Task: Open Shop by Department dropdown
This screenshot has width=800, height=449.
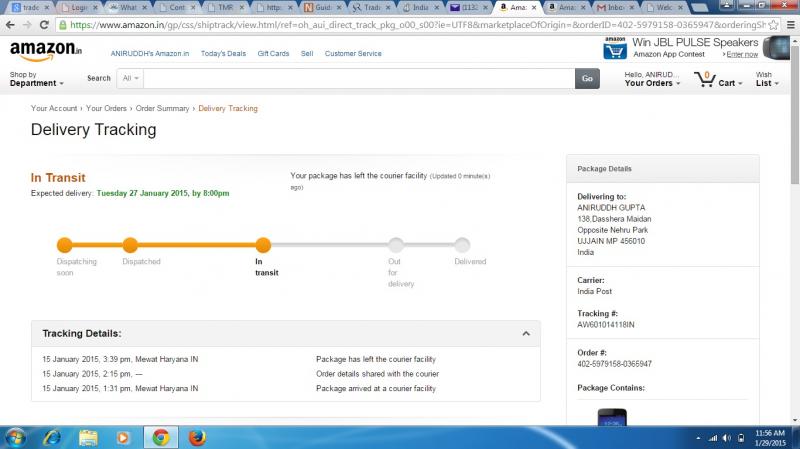Action: click(x=36, y=79)
